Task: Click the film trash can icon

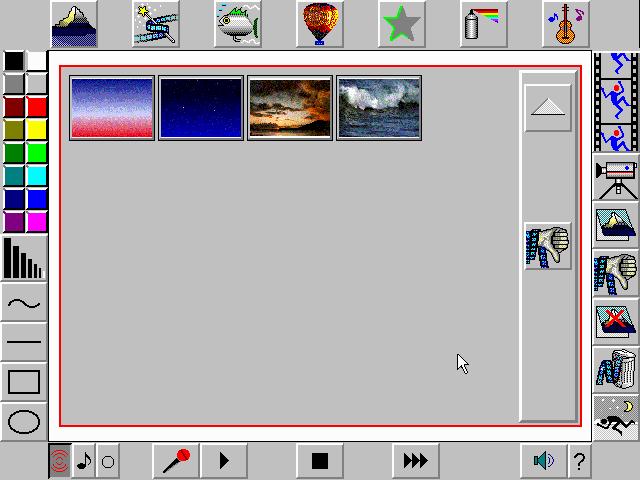Action: click(x=616, y=370)
